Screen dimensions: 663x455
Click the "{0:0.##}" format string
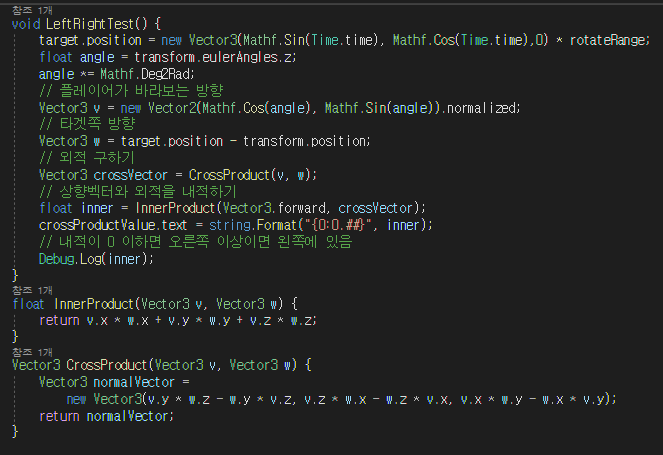[338, 225]
